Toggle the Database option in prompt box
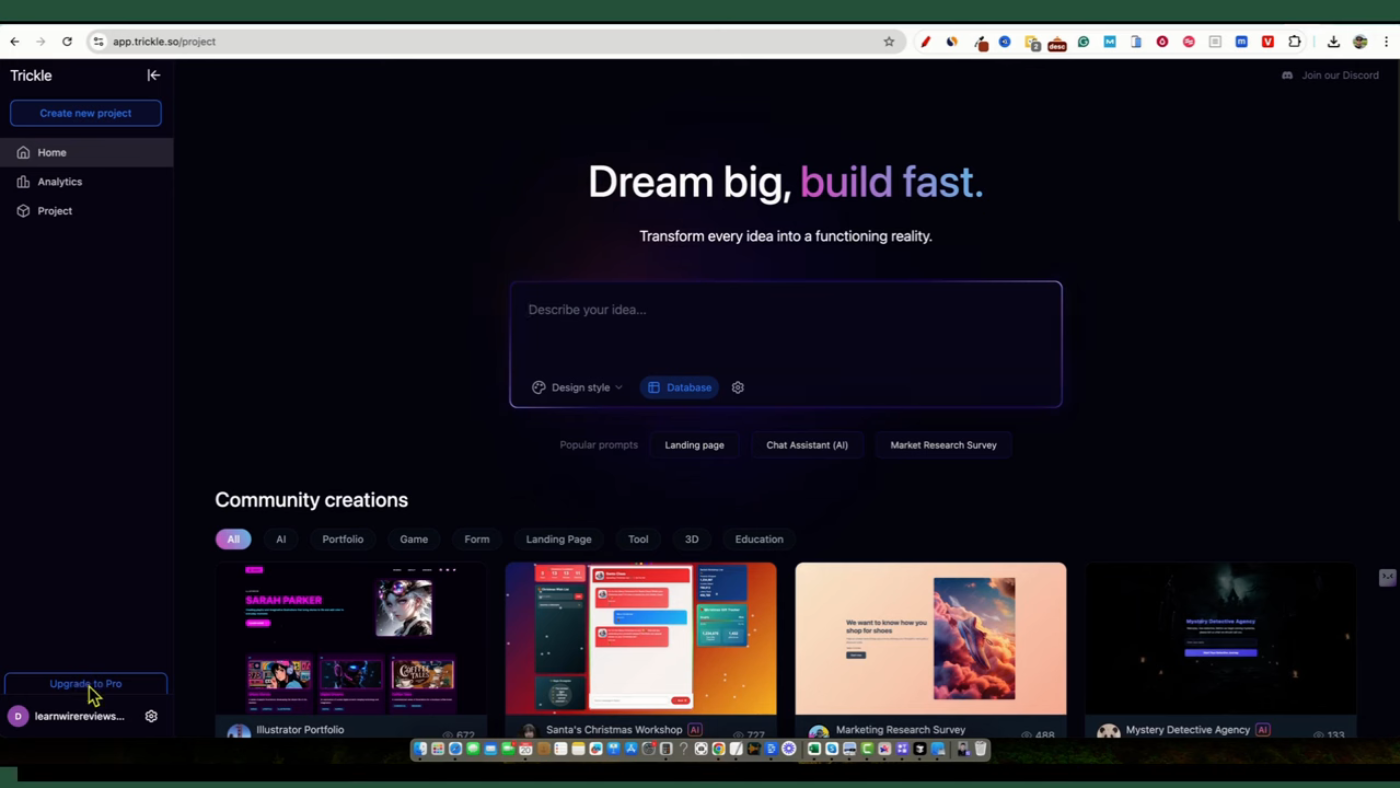Image resolution: width=1400 pixels, height=788 pixels. click(680, 387)
